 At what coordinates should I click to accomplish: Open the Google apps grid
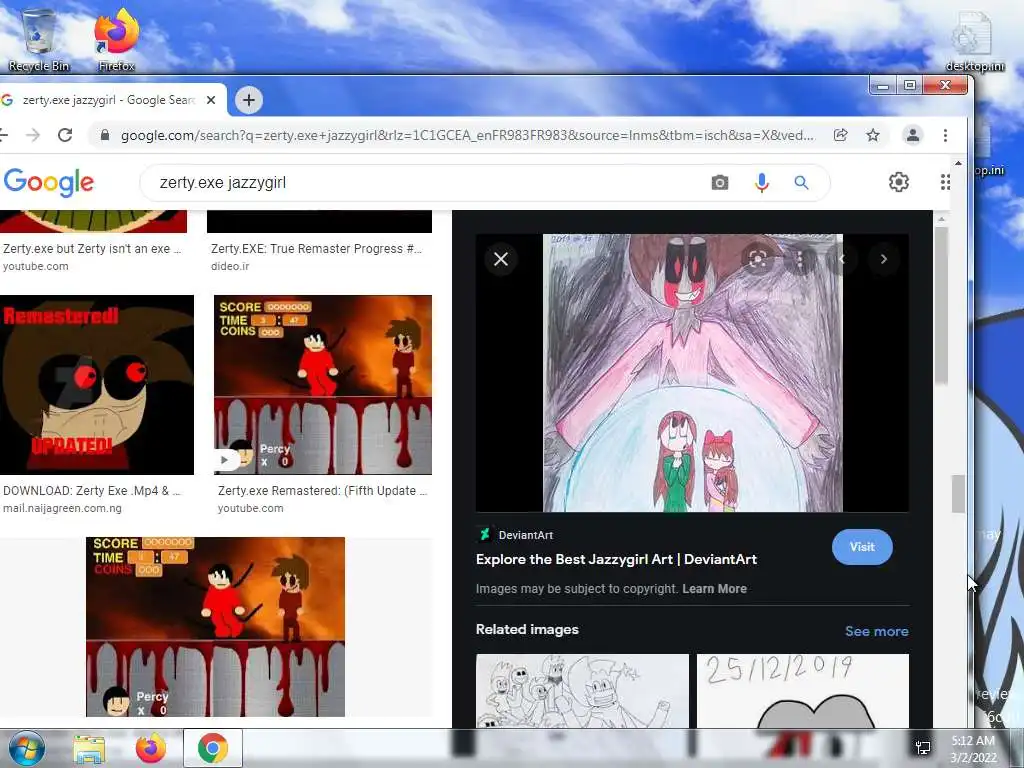pyautogui.click(x=945, y=182)
